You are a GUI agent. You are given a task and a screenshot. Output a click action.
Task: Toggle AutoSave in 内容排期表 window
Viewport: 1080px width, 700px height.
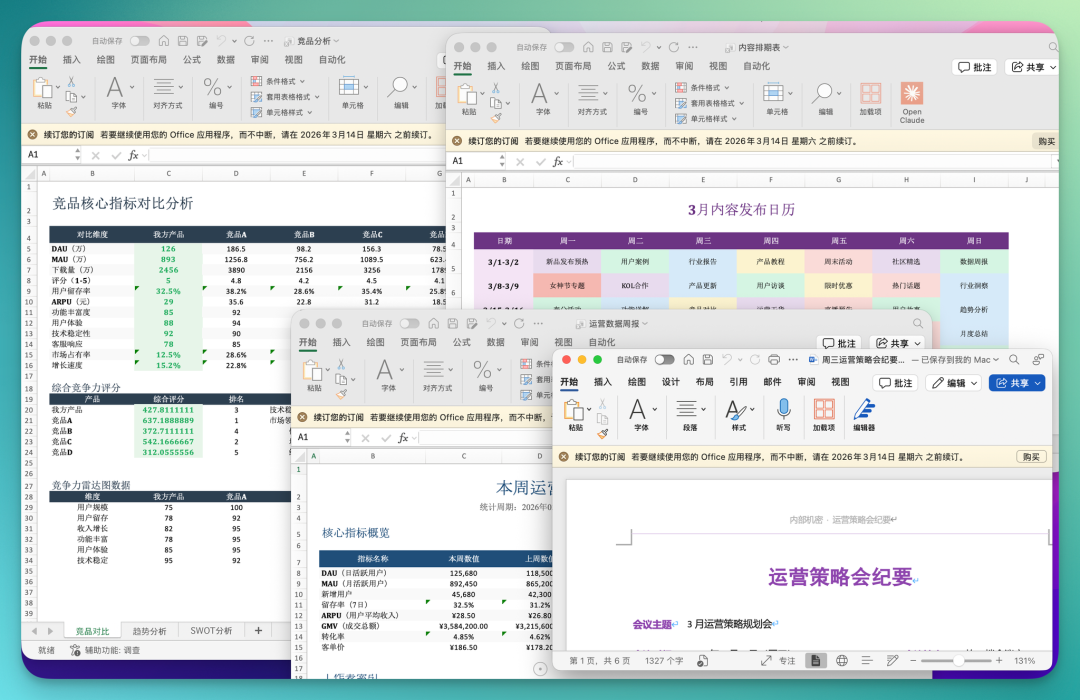click(x=564, y=48)
